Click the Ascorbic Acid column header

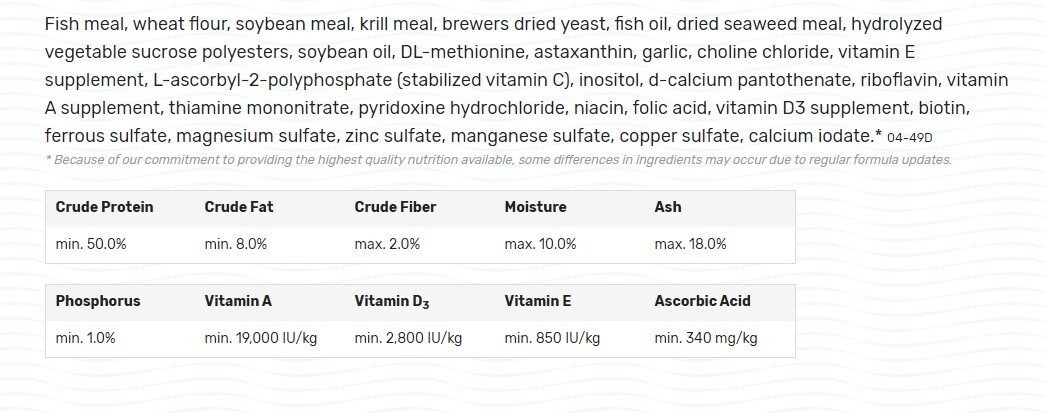[702, 301]
